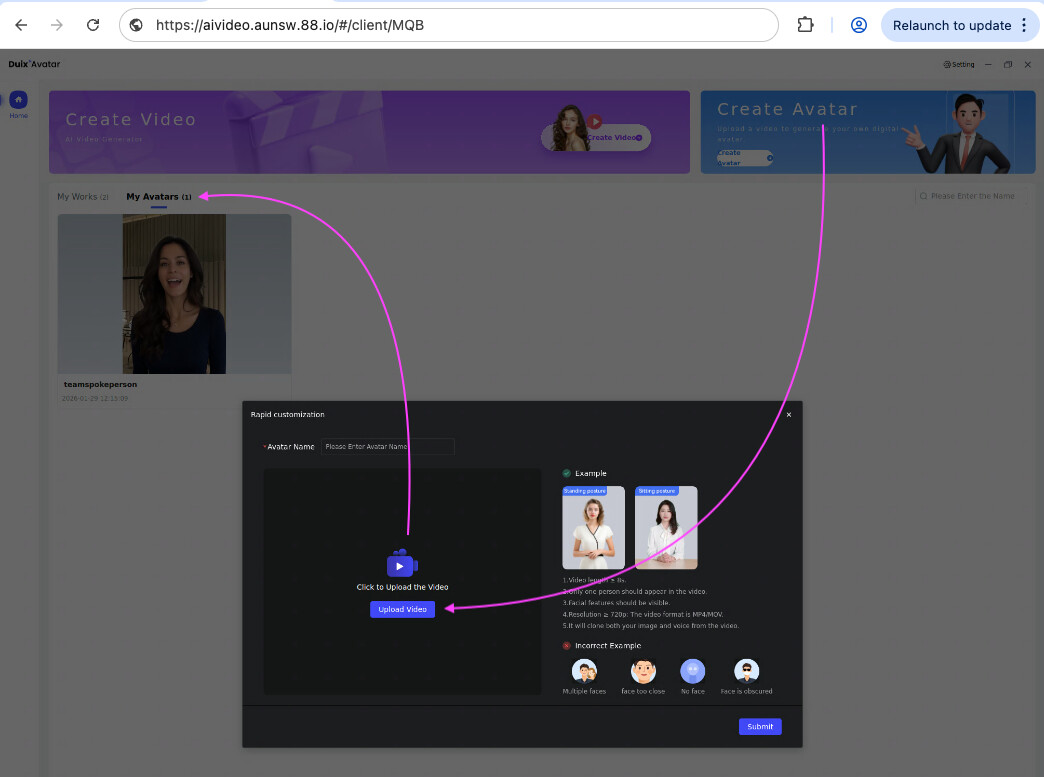Click the No face example icon

pyautogui.click(x=692, y=671)
